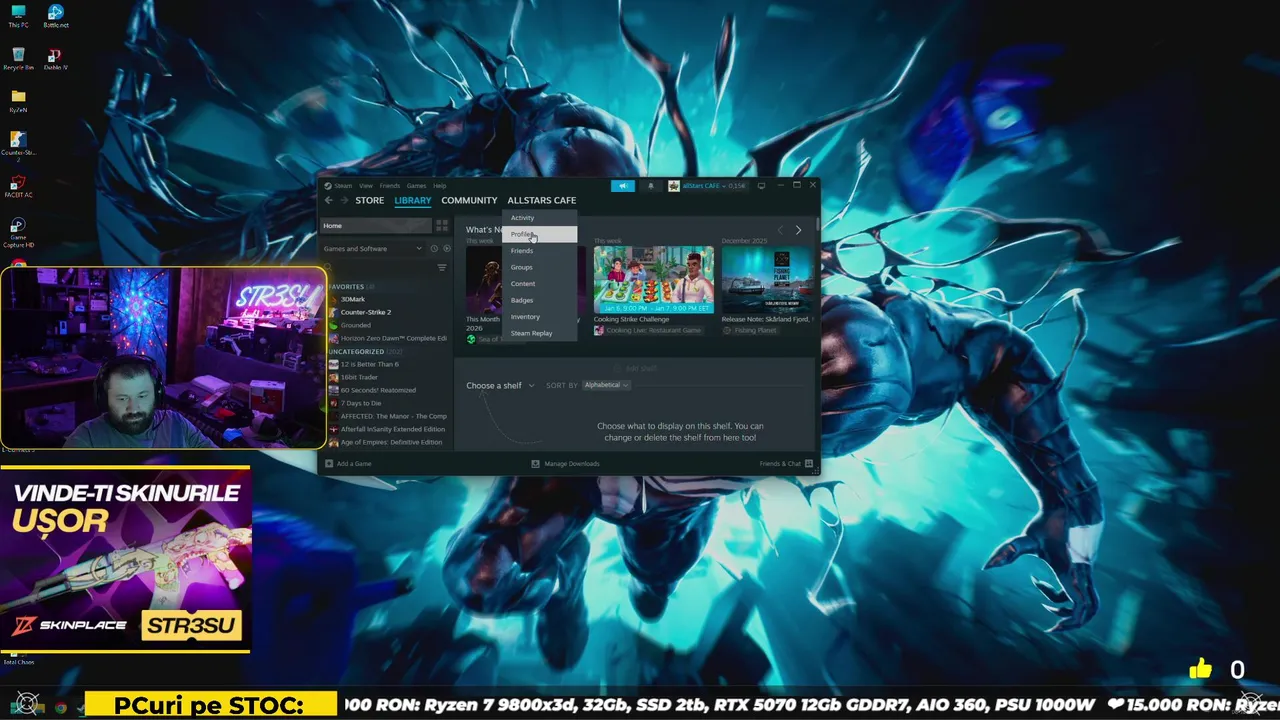Select Steam Replay in the dropdown menu
Viewport: 1280px width, 720px height.
click(x=540, y=333)
